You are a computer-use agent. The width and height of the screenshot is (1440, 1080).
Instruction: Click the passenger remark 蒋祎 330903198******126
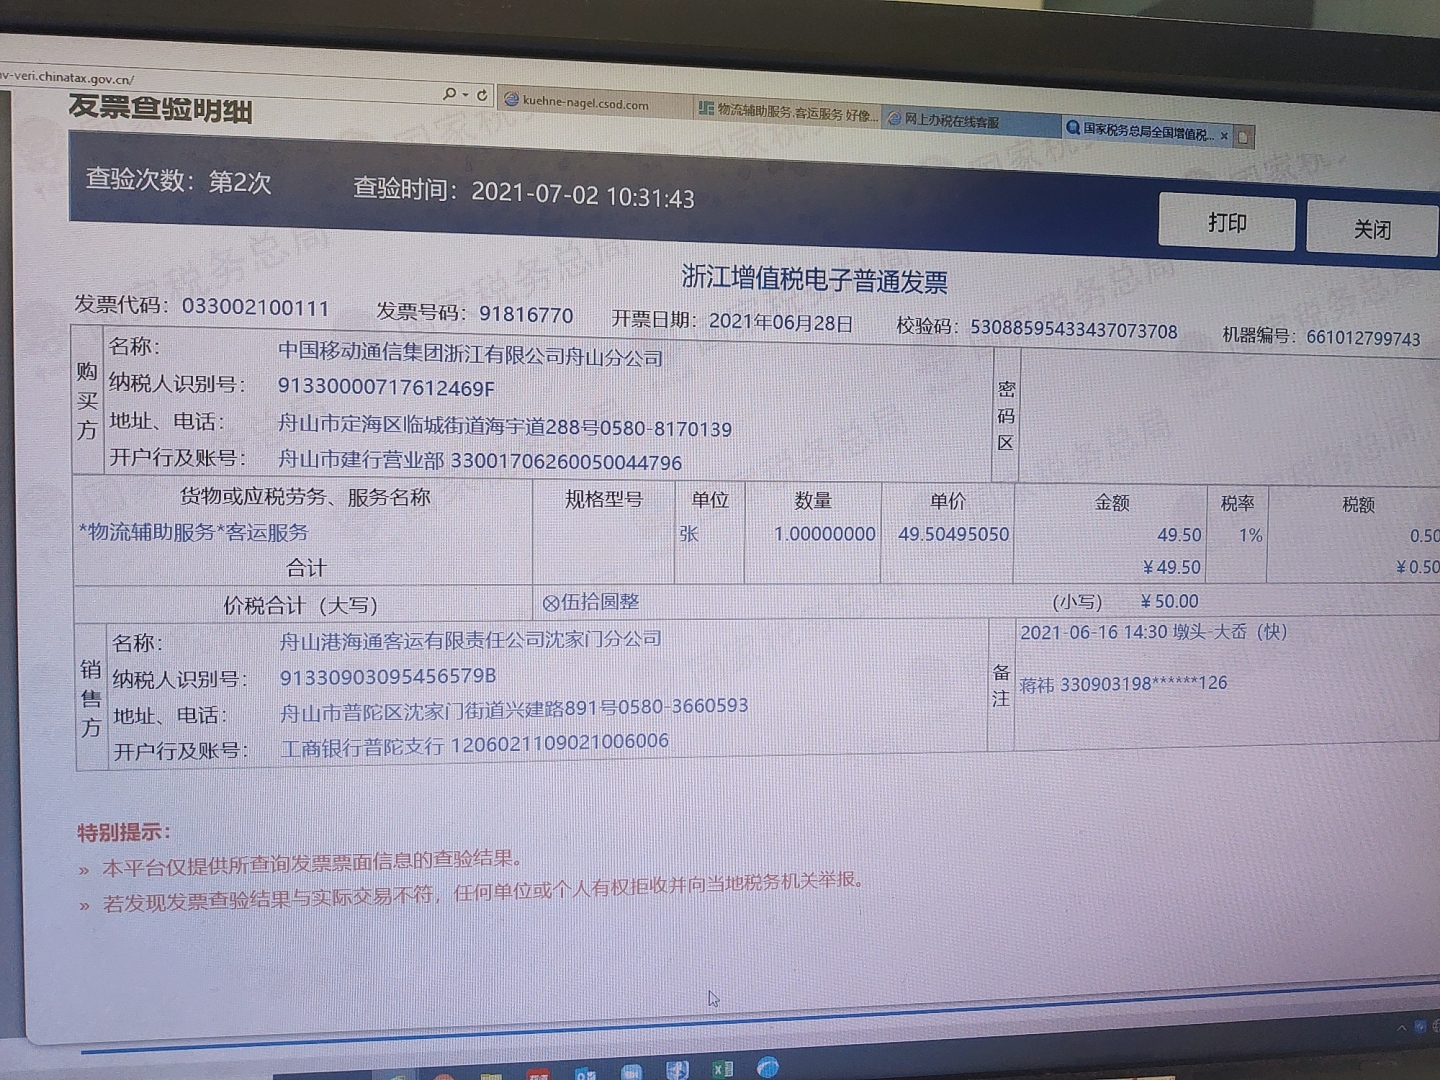pyautogui.click(x=1123, y=684)
